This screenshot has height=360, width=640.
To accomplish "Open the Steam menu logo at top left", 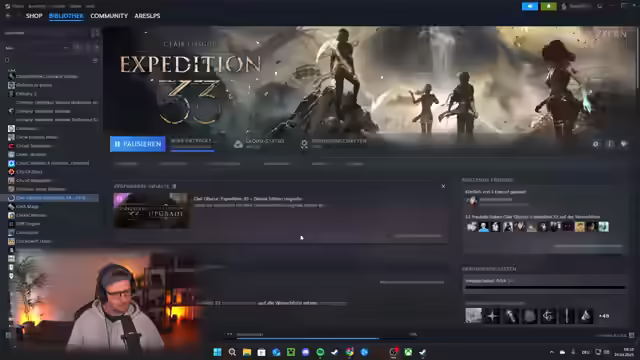I will coord(7,6).
